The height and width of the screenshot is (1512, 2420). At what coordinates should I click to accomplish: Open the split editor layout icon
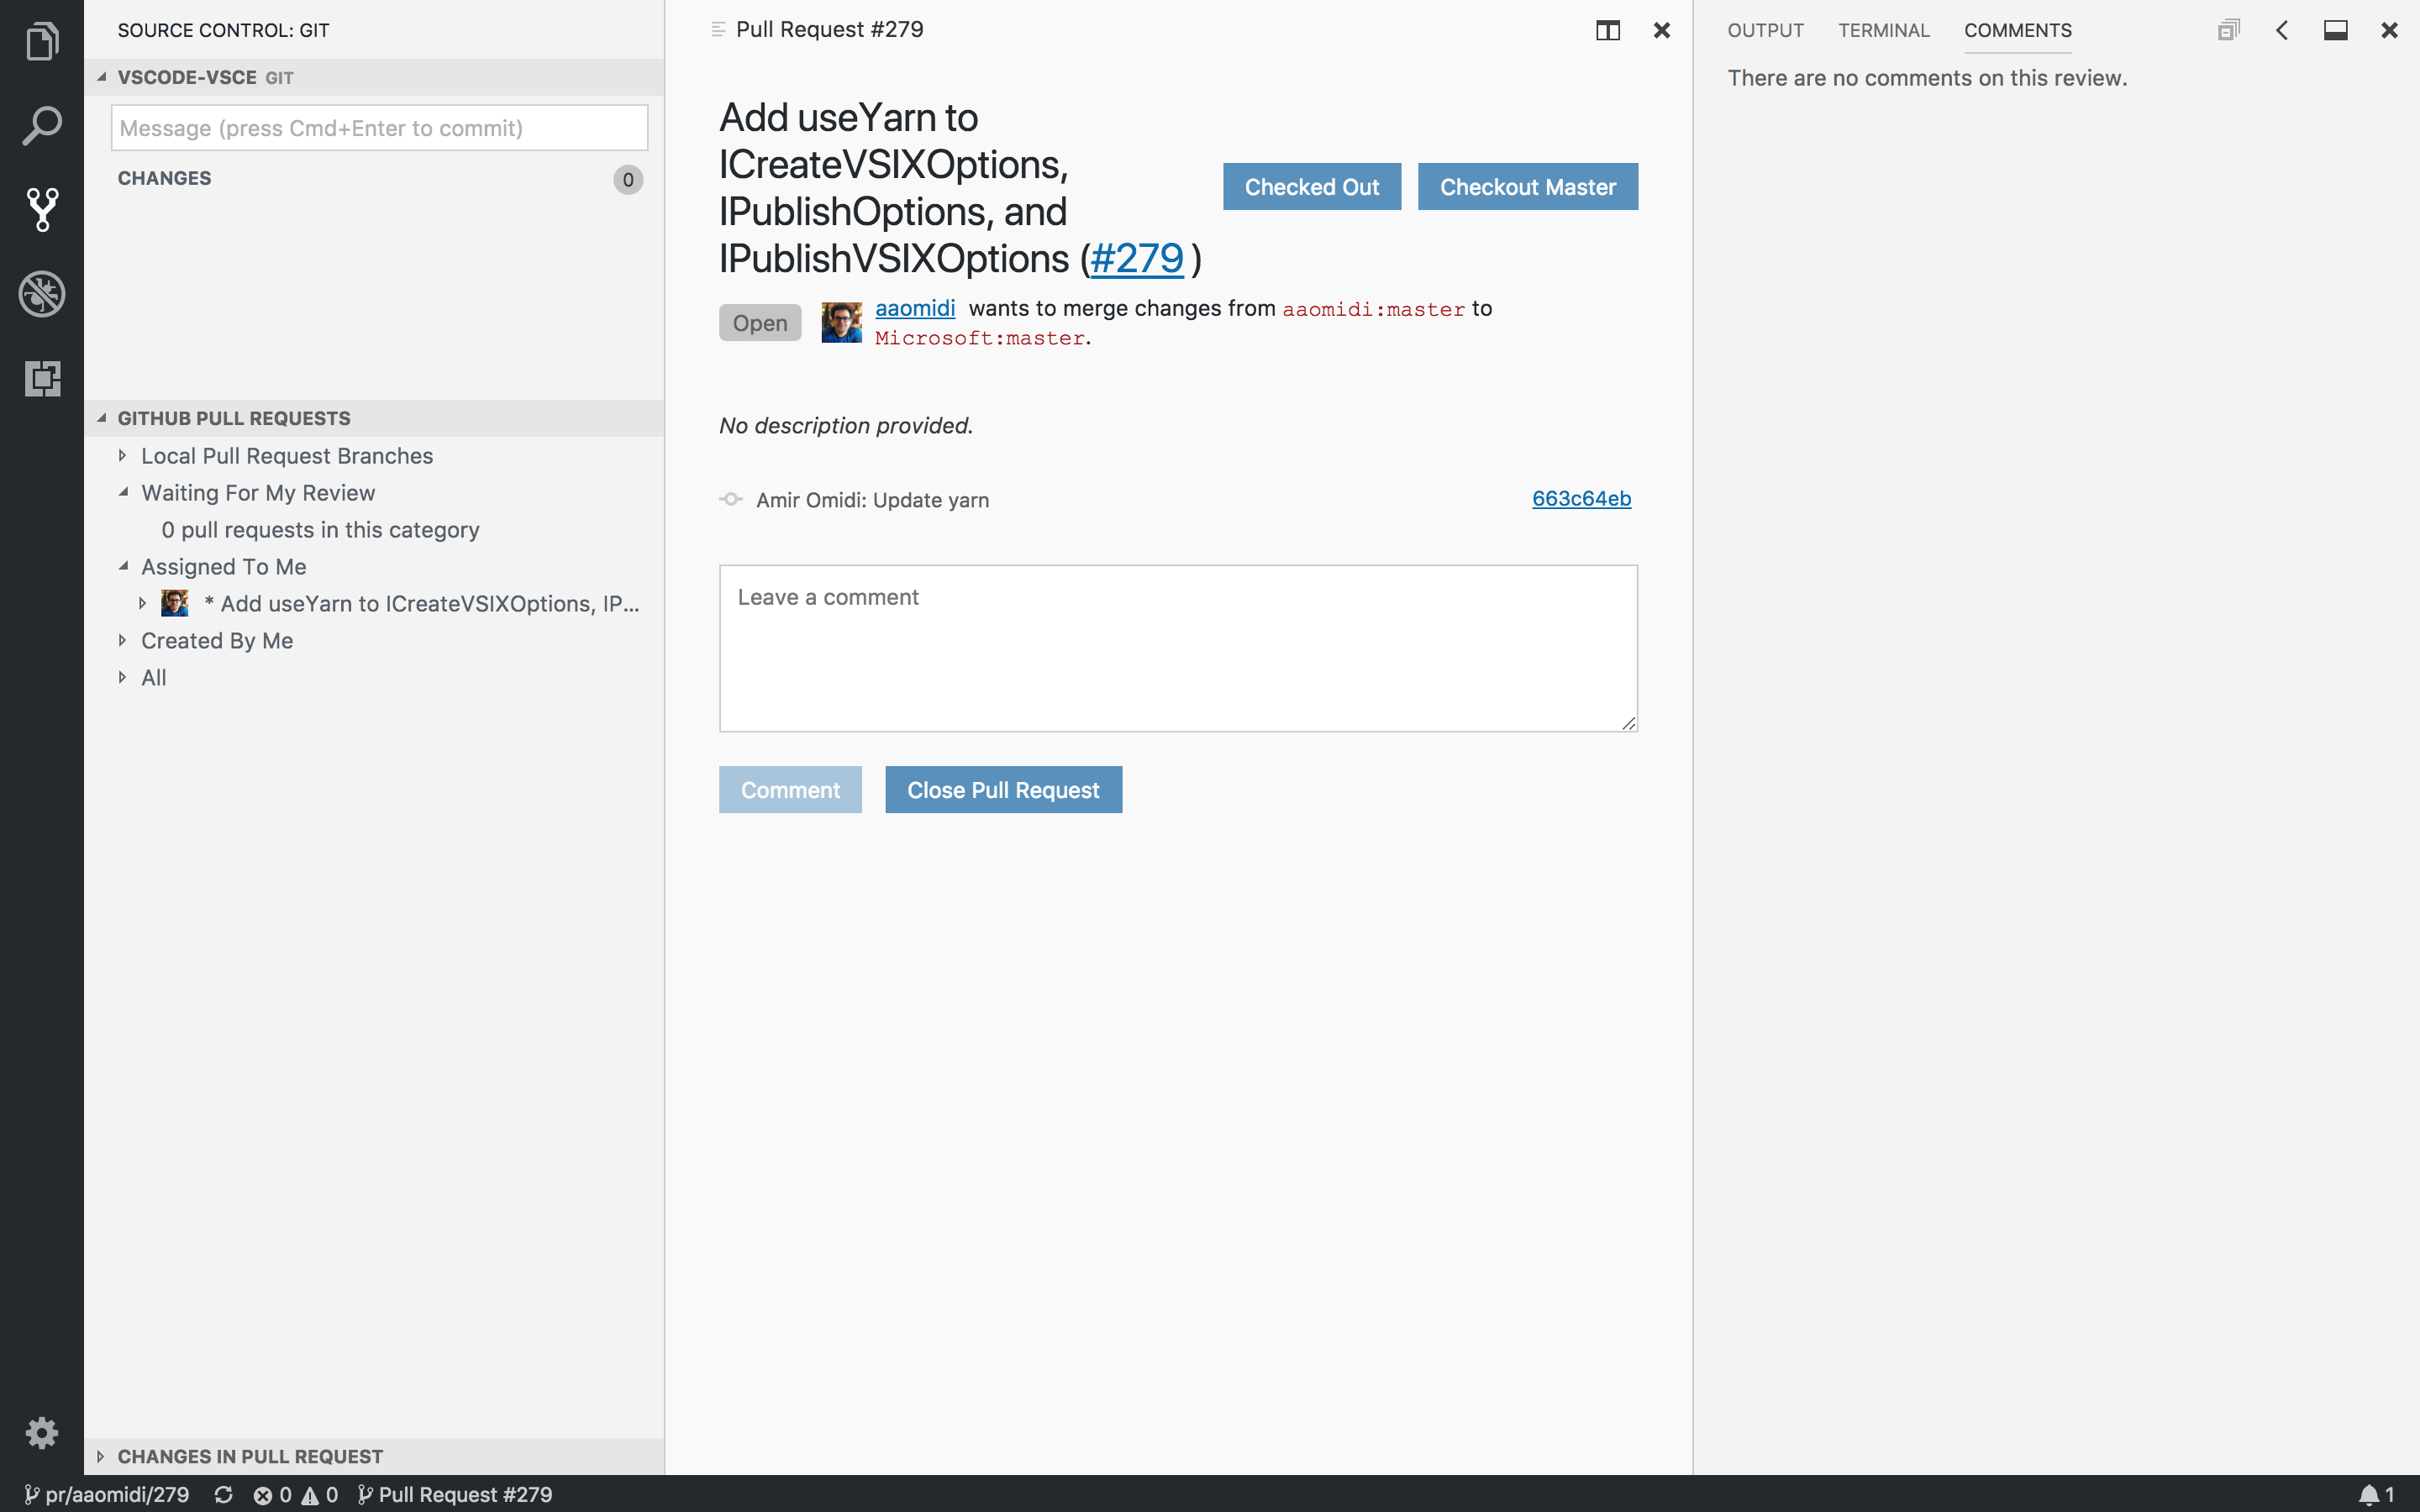[1607, 30]
